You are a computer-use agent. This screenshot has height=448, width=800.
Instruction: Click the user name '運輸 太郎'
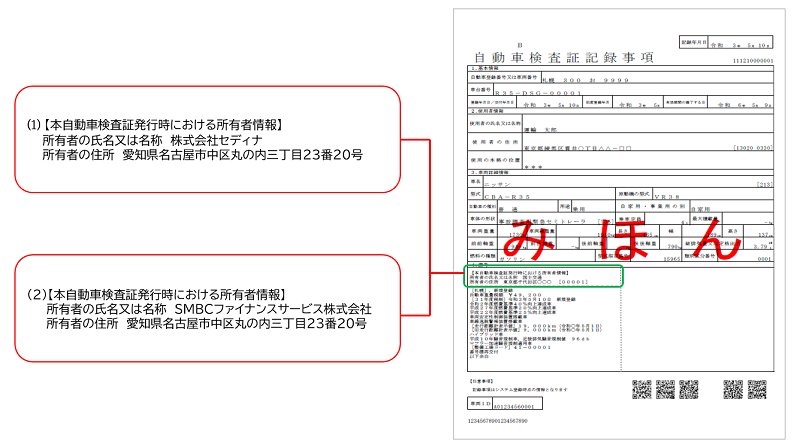tap(540, 130)
